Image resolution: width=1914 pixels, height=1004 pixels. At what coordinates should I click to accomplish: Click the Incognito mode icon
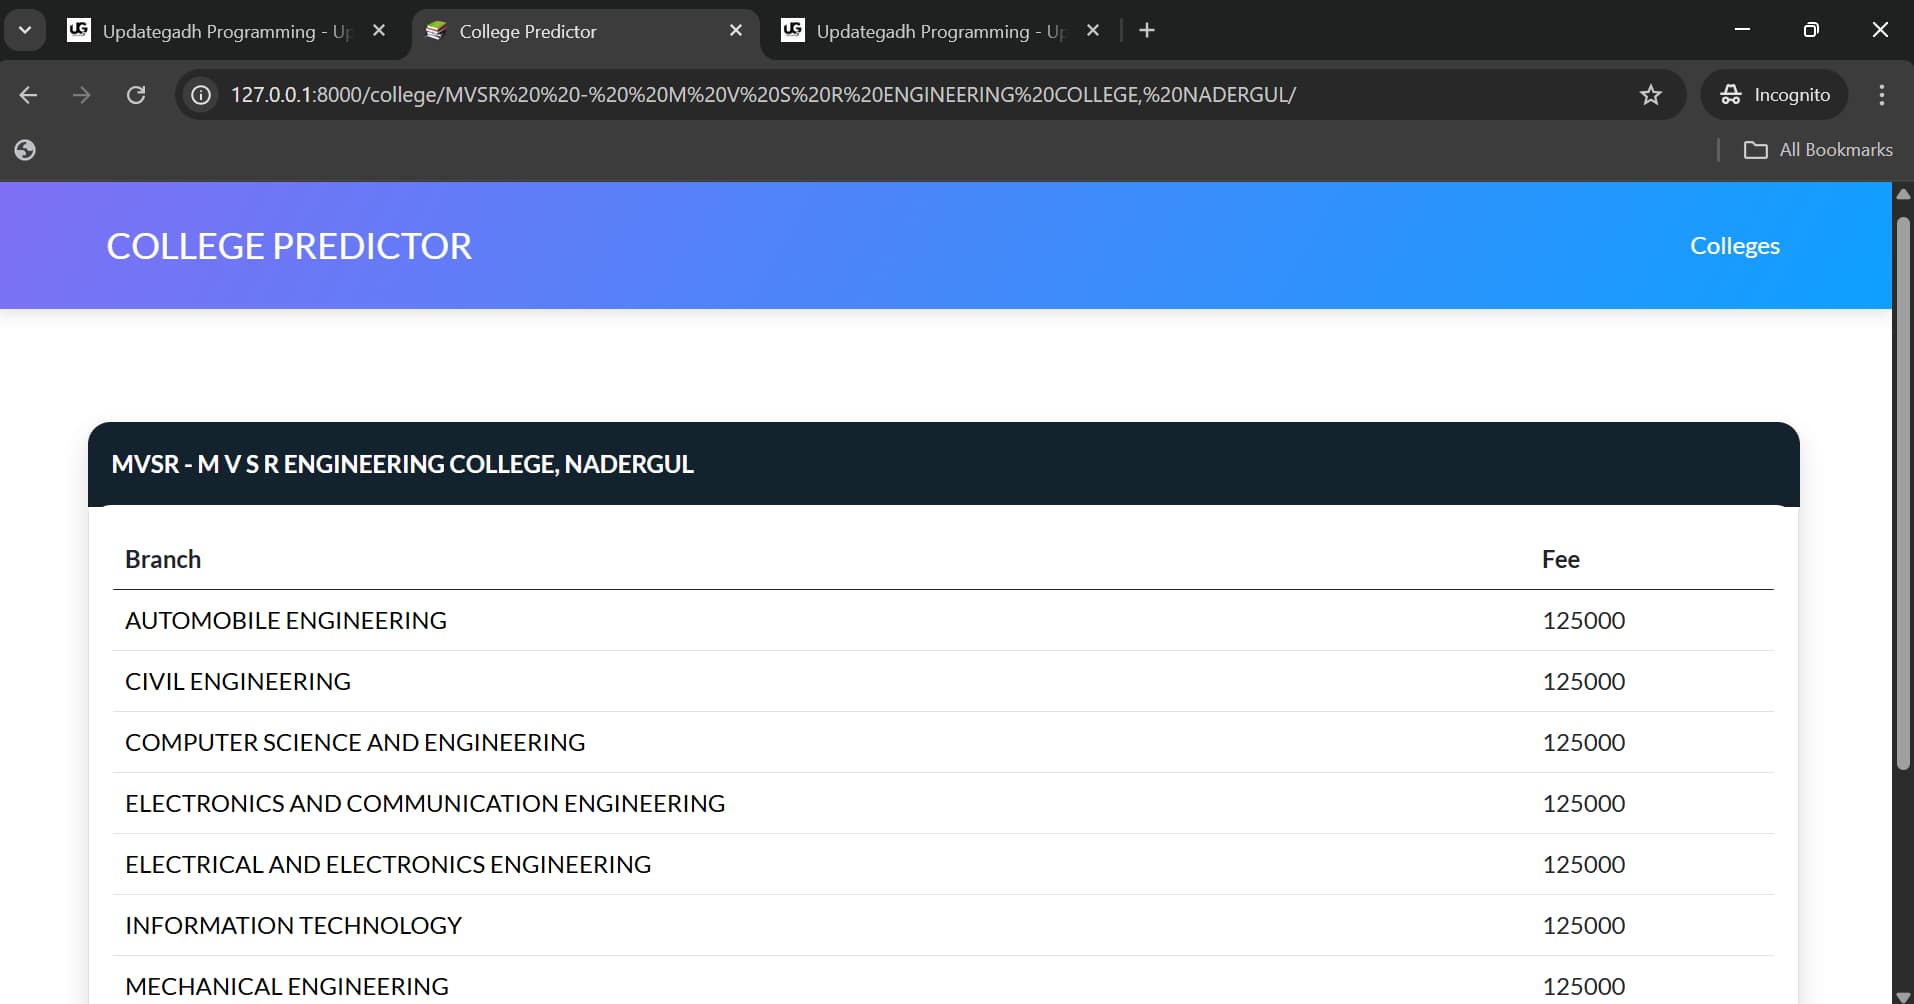(1731, 94)
